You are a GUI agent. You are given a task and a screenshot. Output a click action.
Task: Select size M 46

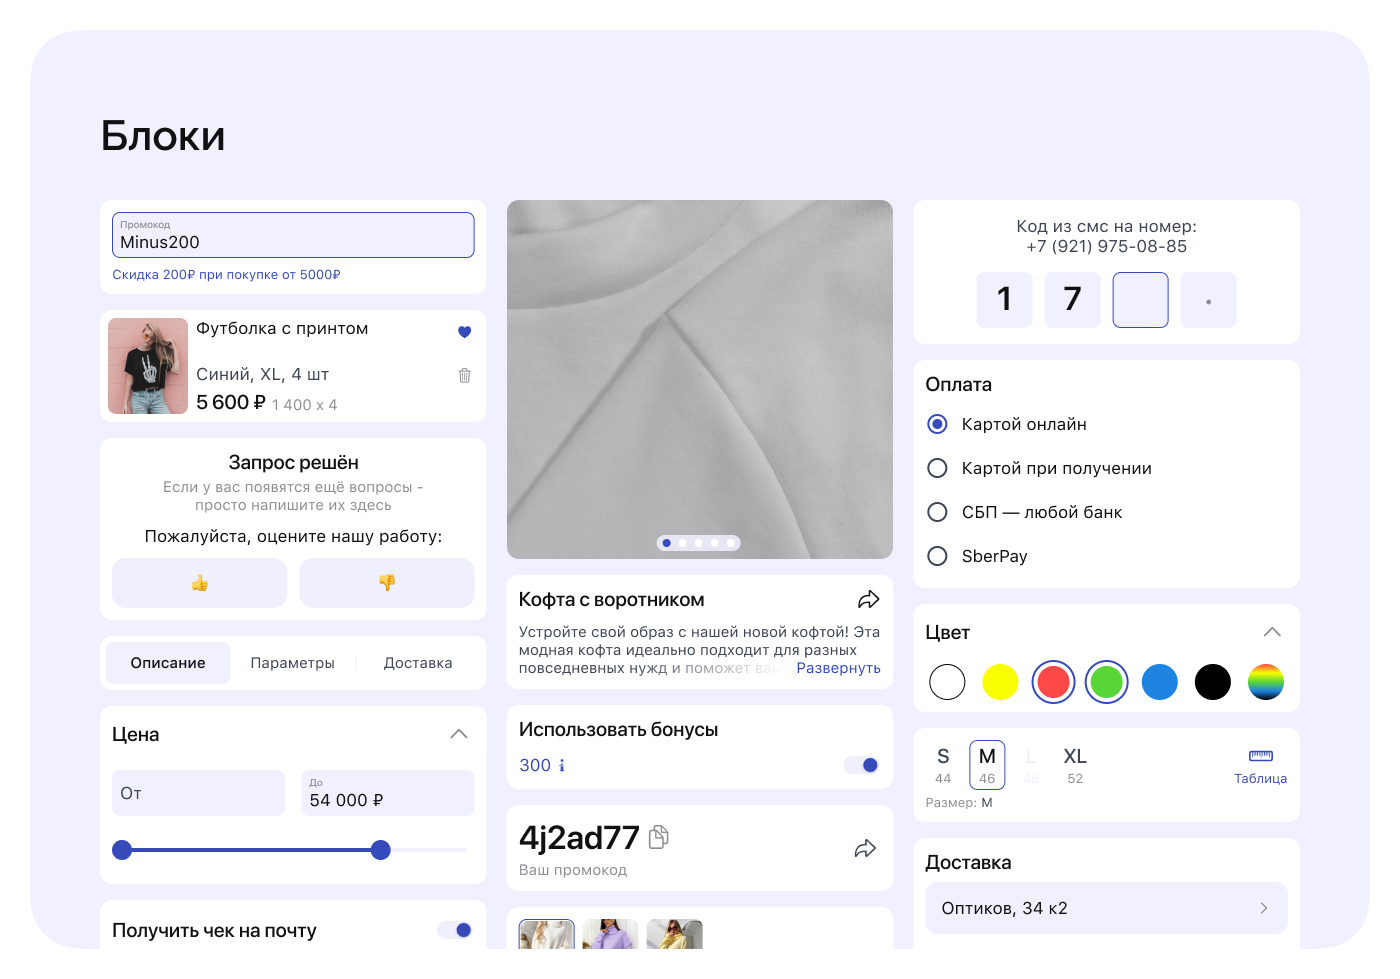(x=987, y=765)
